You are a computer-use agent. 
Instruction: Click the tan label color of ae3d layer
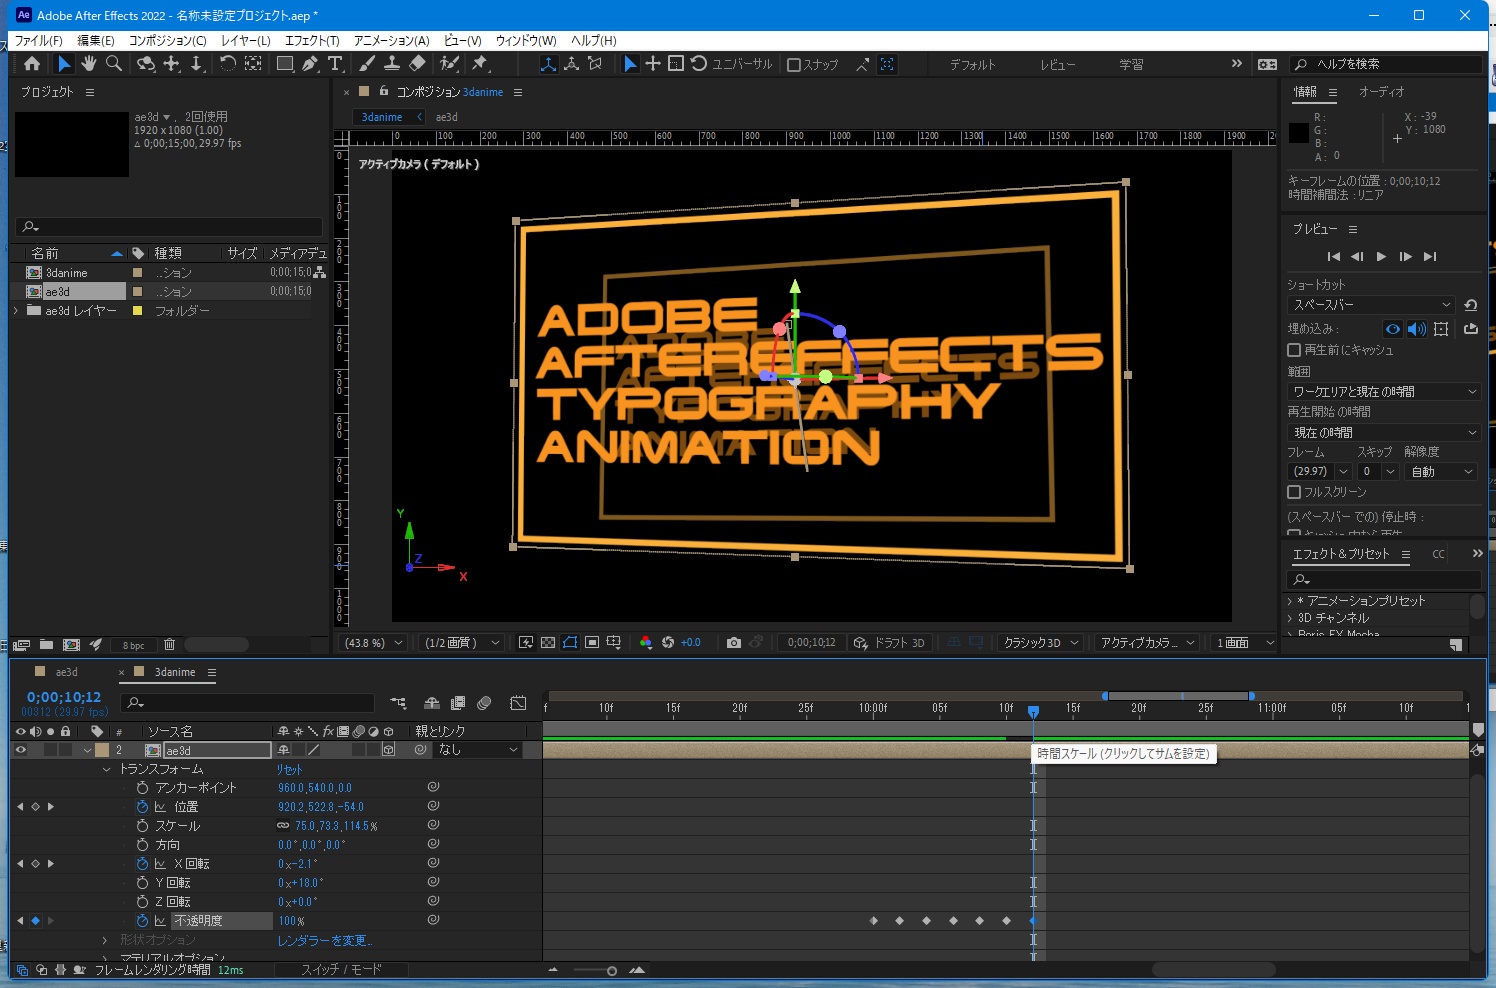coord(102,750)
